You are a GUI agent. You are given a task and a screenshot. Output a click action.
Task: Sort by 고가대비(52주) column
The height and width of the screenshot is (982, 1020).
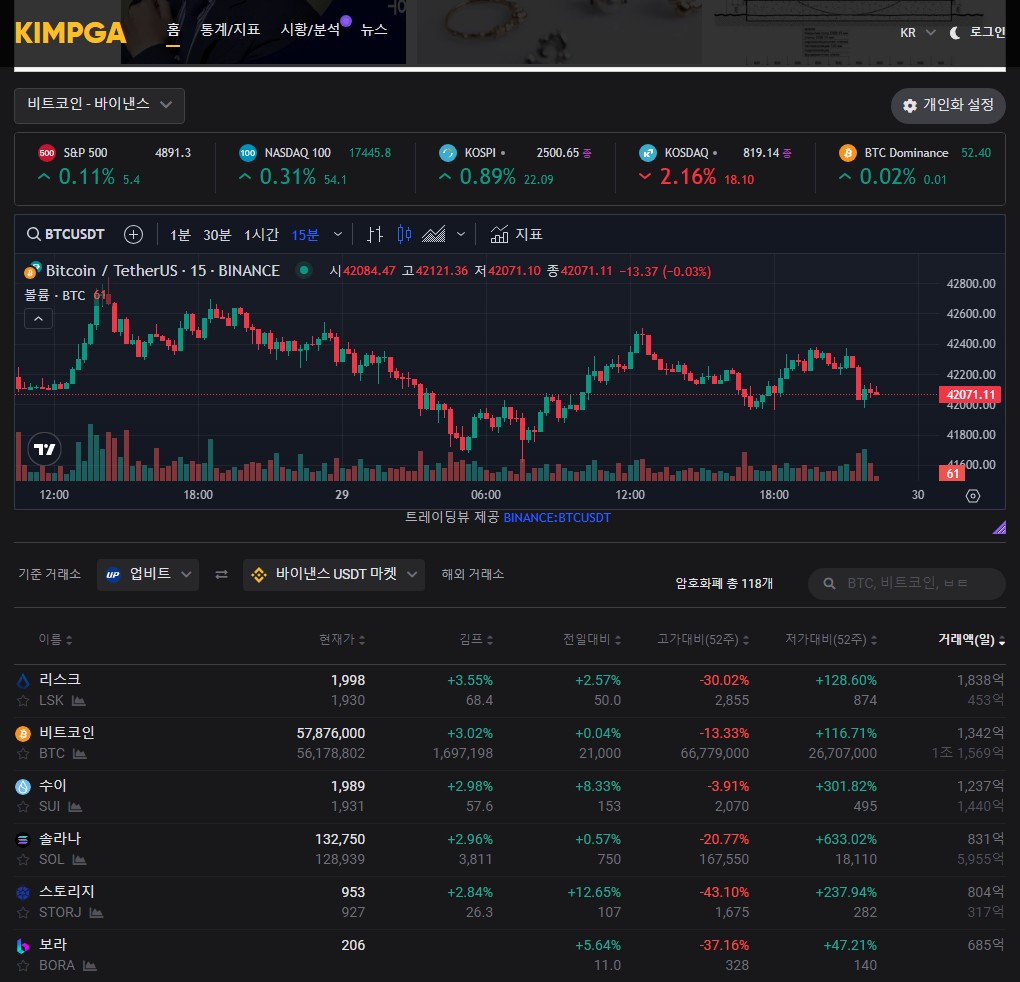[x=703, y=639]
